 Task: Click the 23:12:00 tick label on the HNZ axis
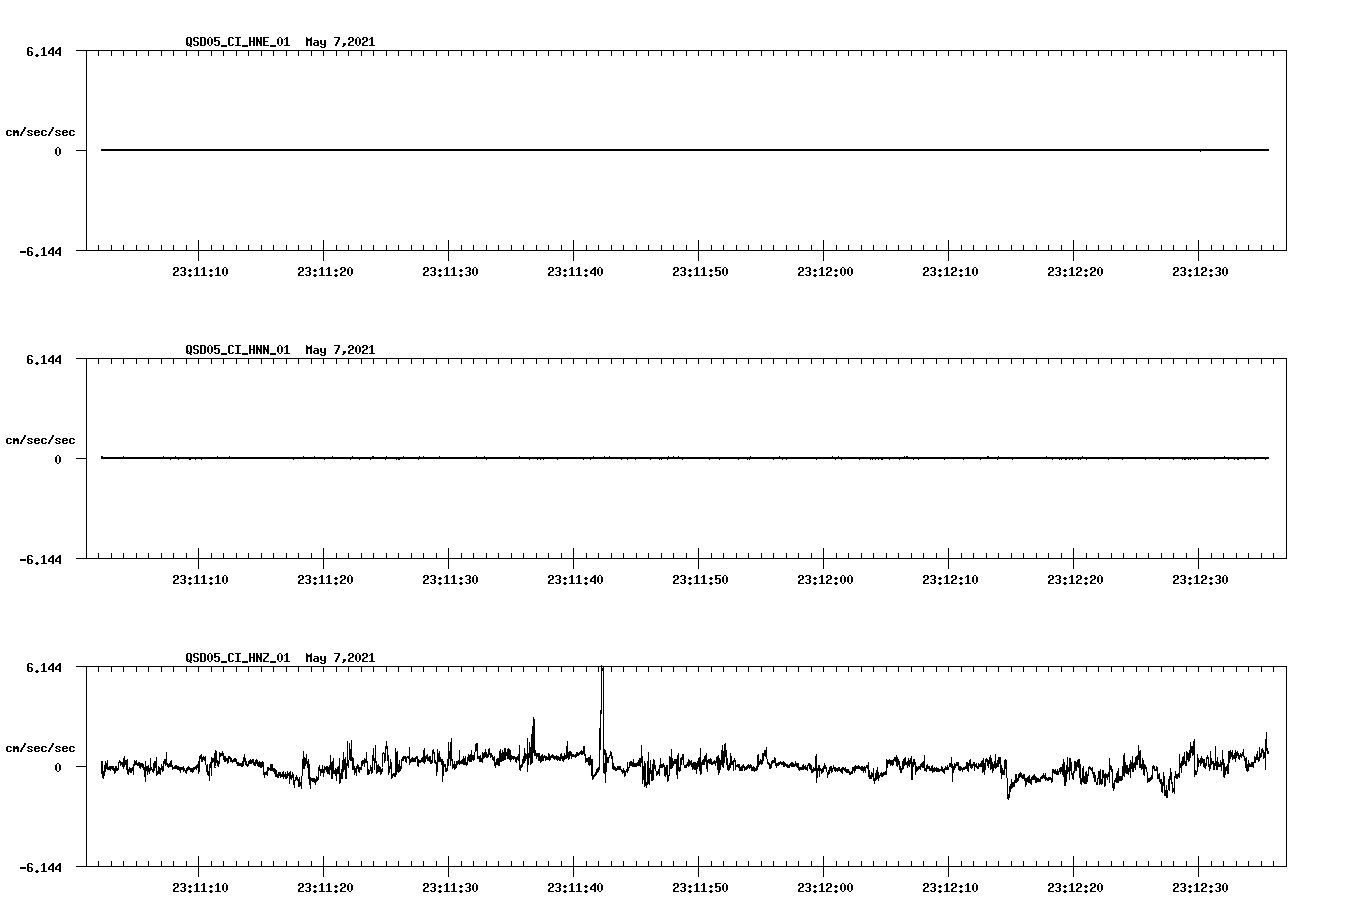(824, 887)
